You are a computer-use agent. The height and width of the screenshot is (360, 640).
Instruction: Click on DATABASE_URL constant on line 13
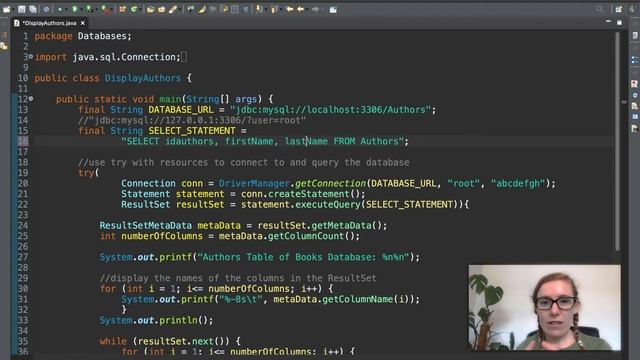[x=180, y=110]
